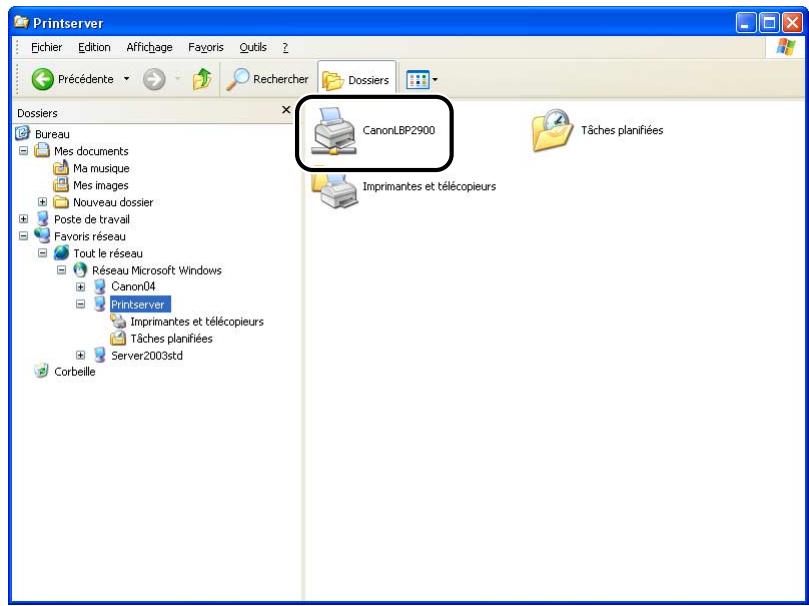Screen dimensions: 809x606
Task: Expand the Poste de travail node
Action: [x=23, y=219]
